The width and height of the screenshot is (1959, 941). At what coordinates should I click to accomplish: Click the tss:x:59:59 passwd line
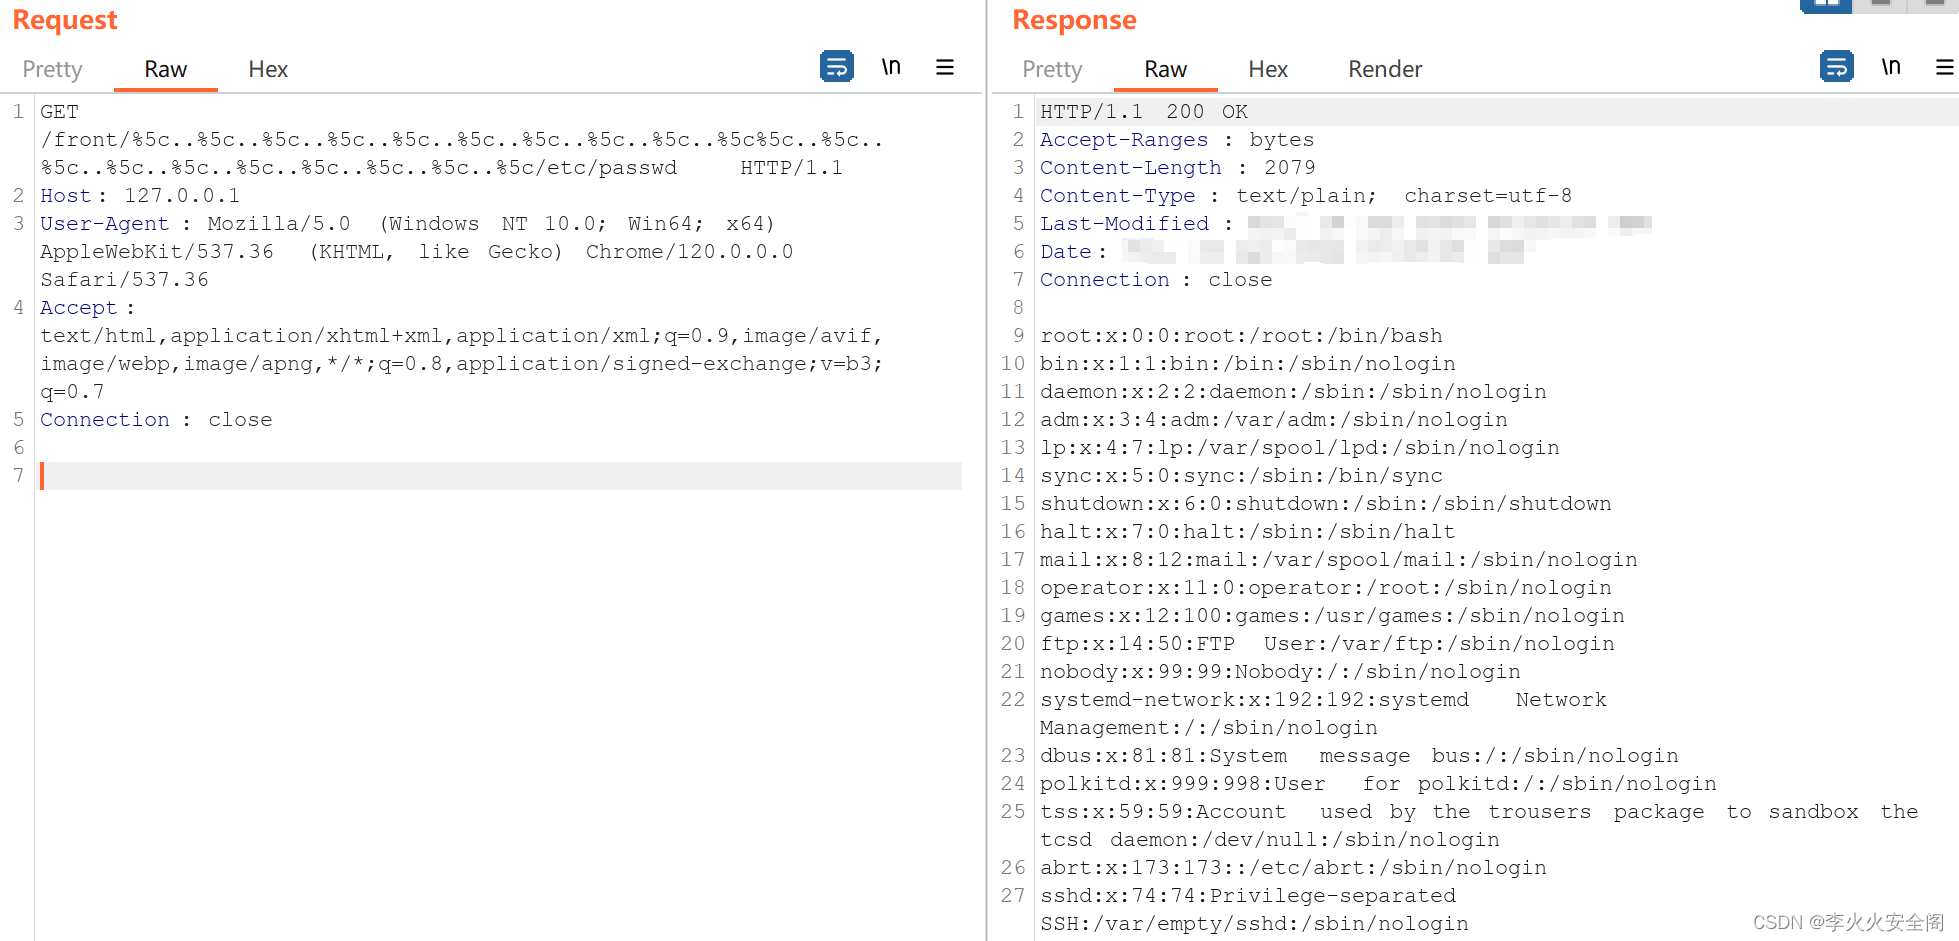coord(1479,826)
